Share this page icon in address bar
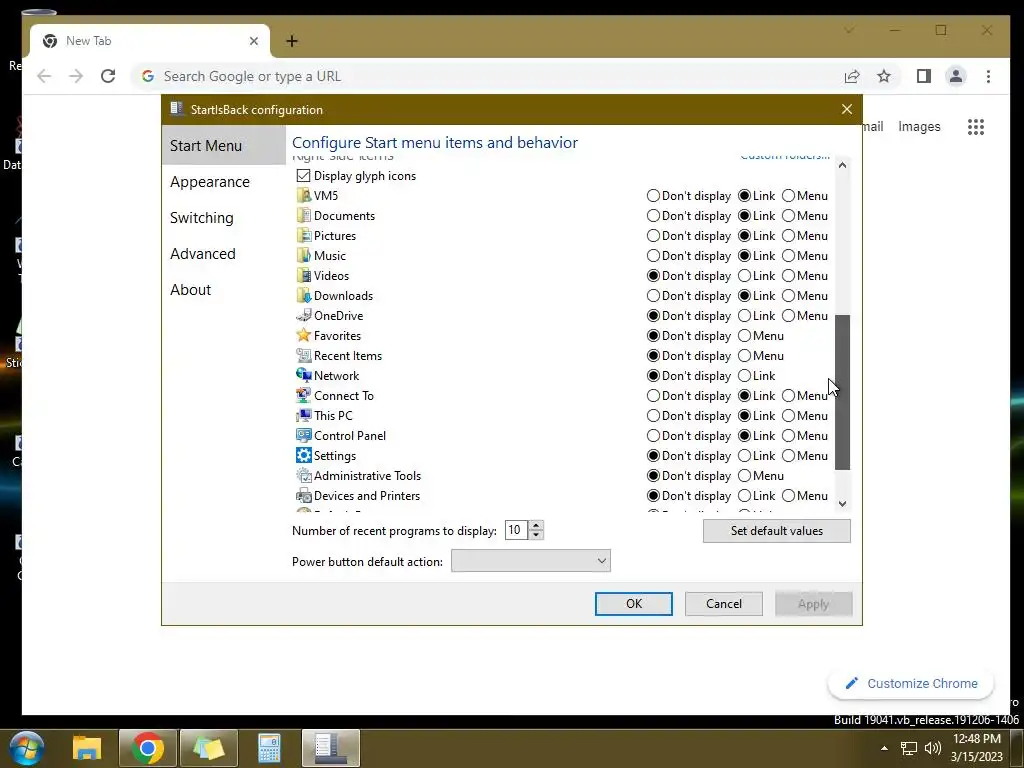 852,76
